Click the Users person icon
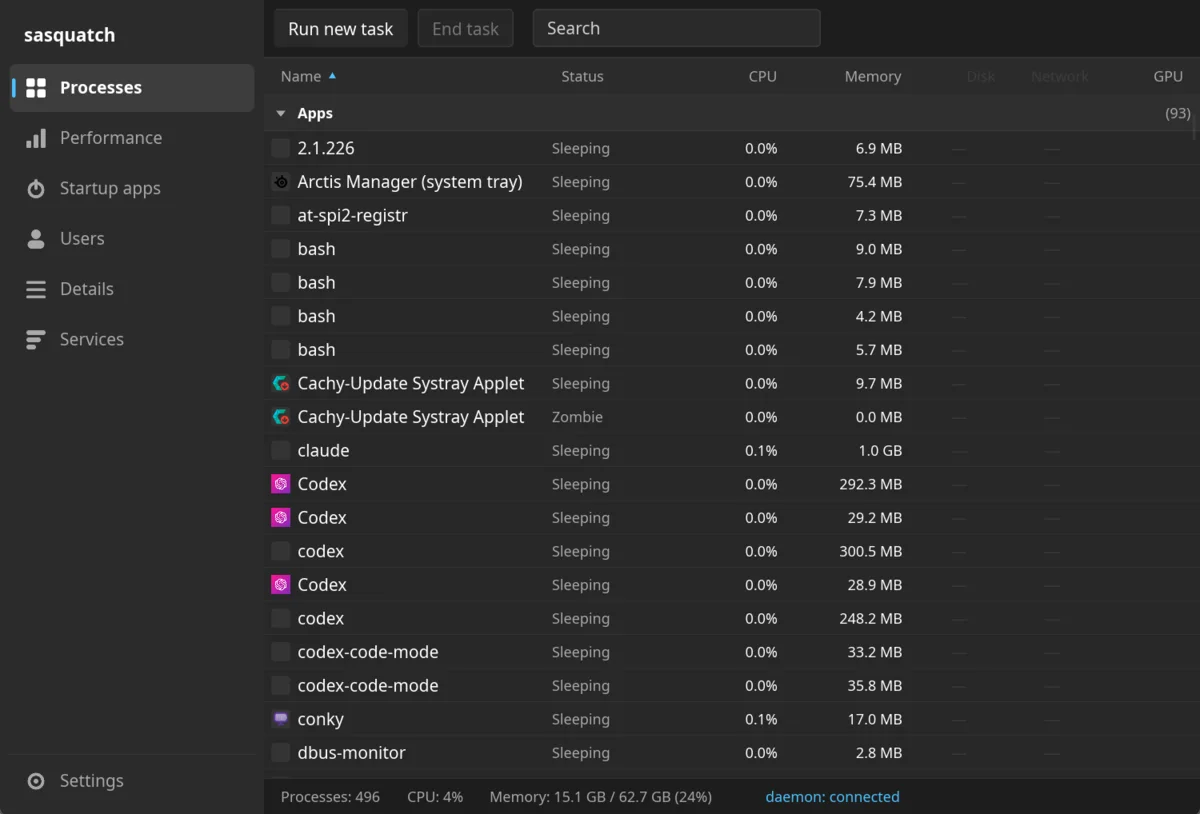Viewport: 1200px width, 814px height. 36,238
